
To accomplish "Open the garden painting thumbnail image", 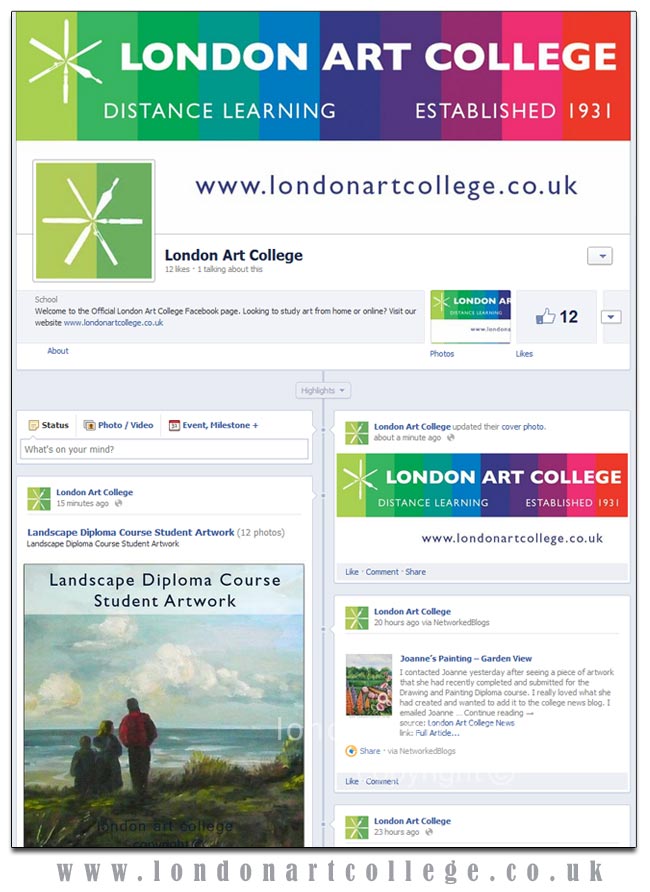I will (x=369, y=684).
